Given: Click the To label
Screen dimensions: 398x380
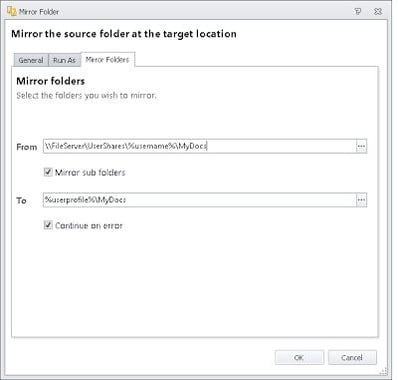Looking at the screenshot, I should coord(21,201).
